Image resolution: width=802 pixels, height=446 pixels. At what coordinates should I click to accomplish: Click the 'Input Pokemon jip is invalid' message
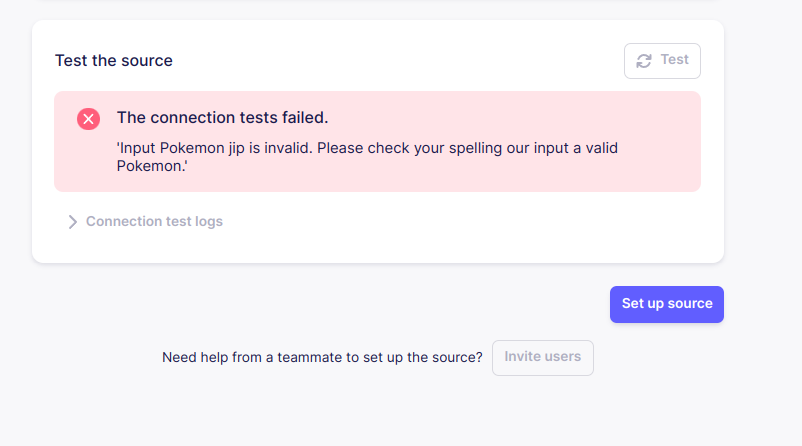tap(214, 148)
